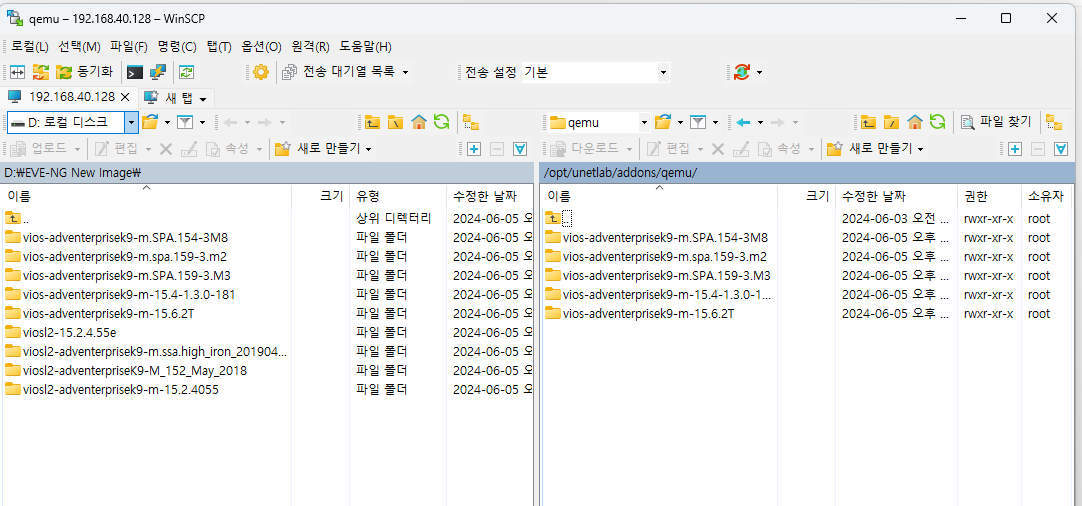Viewport: 1082px width, 506px height.
Task: Click the 파일 찾기 find files button
Action: click(996, 122)
